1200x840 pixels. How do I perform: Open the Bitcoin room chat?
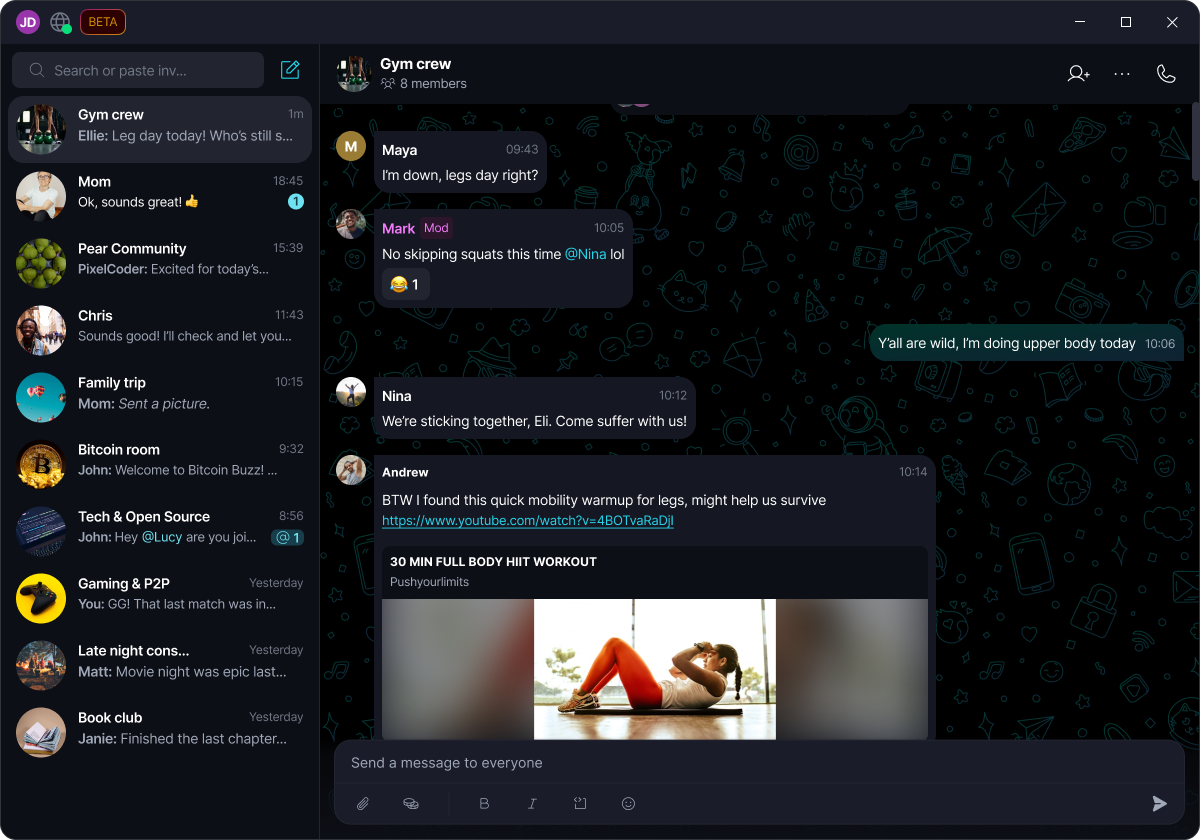tap(160, 464)
